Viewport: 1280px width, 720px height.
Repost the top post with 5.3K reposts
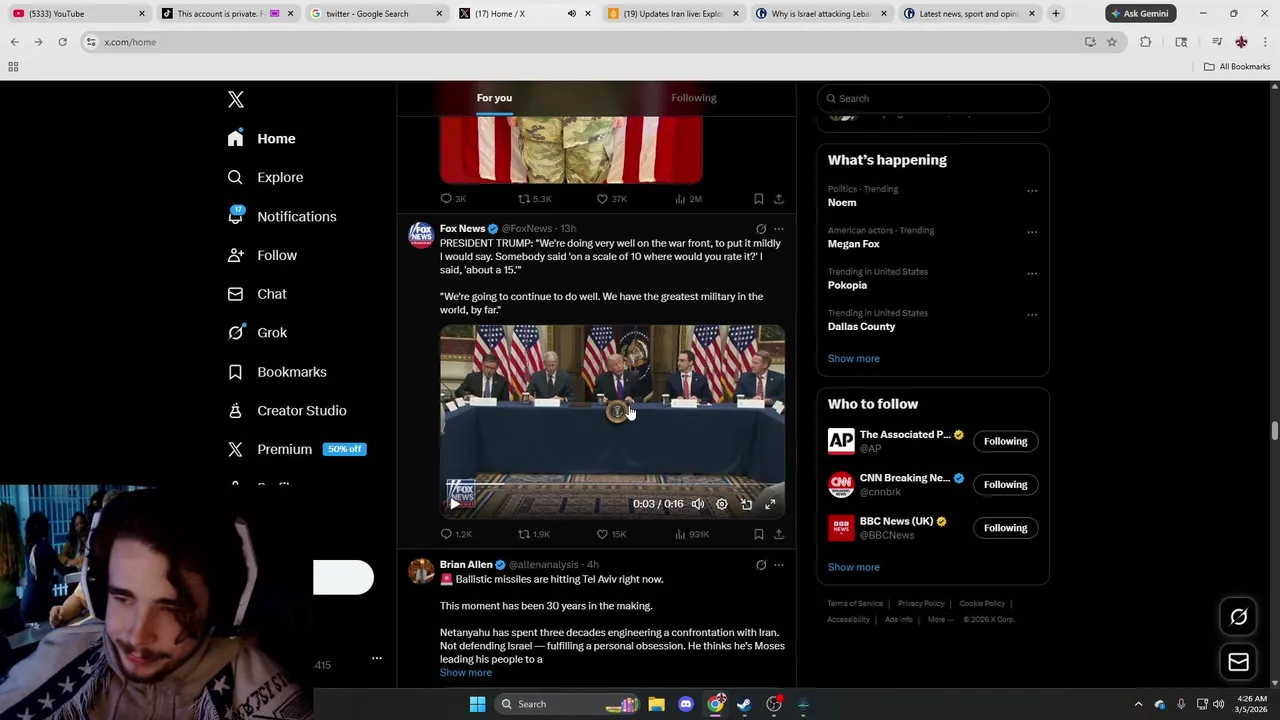[x=534, y=199]
